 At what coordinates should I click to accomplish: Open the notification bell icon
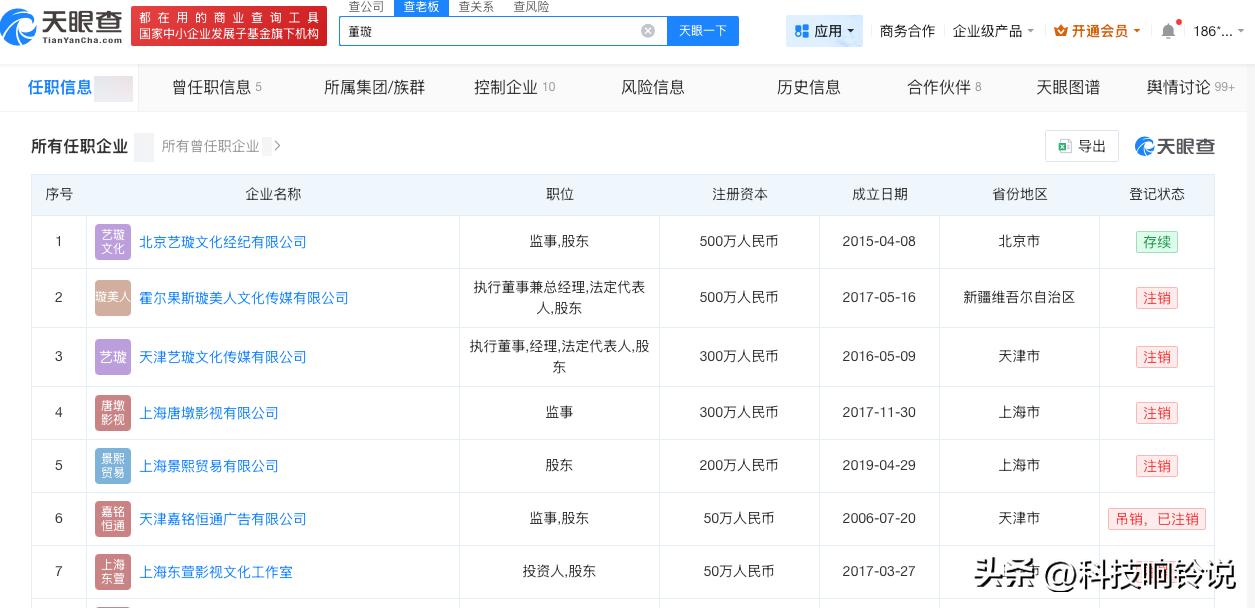pos(1167,31)
